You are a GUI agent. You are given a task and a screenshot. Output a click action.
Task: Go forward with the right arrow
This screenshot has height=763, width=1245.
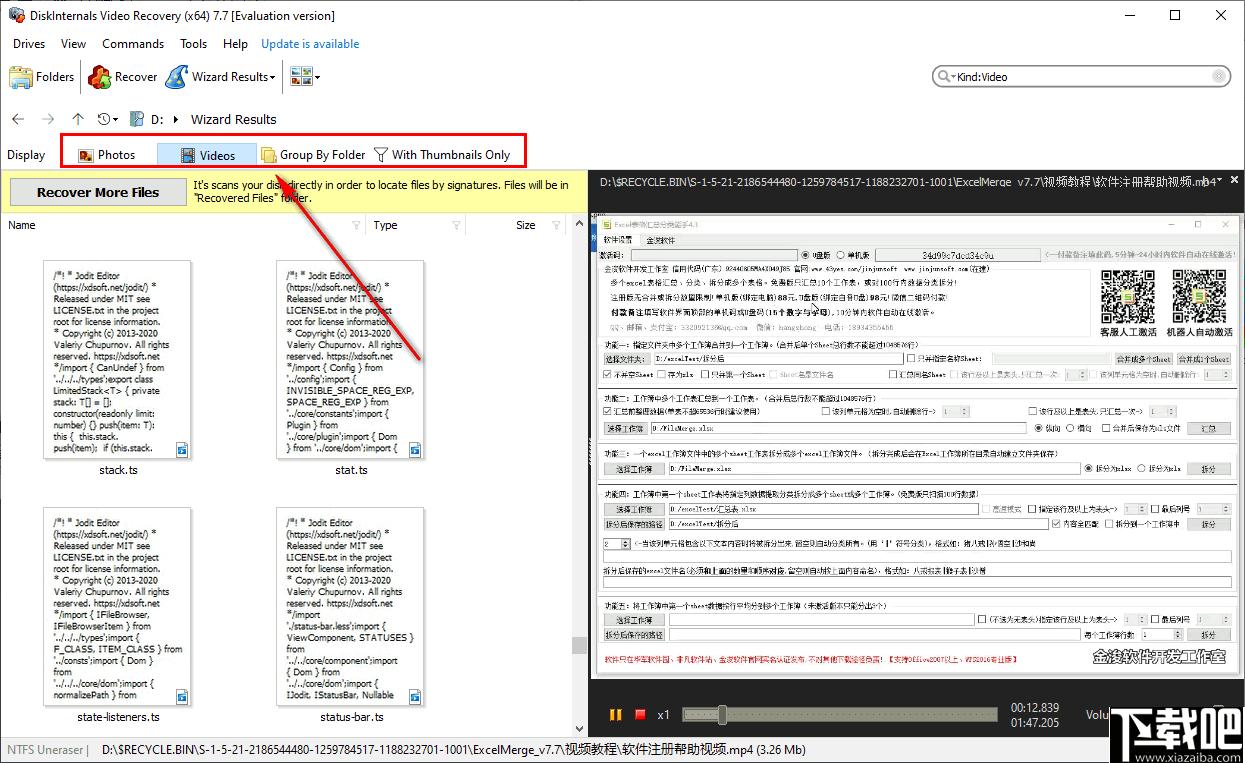click(x=48, y=119)
